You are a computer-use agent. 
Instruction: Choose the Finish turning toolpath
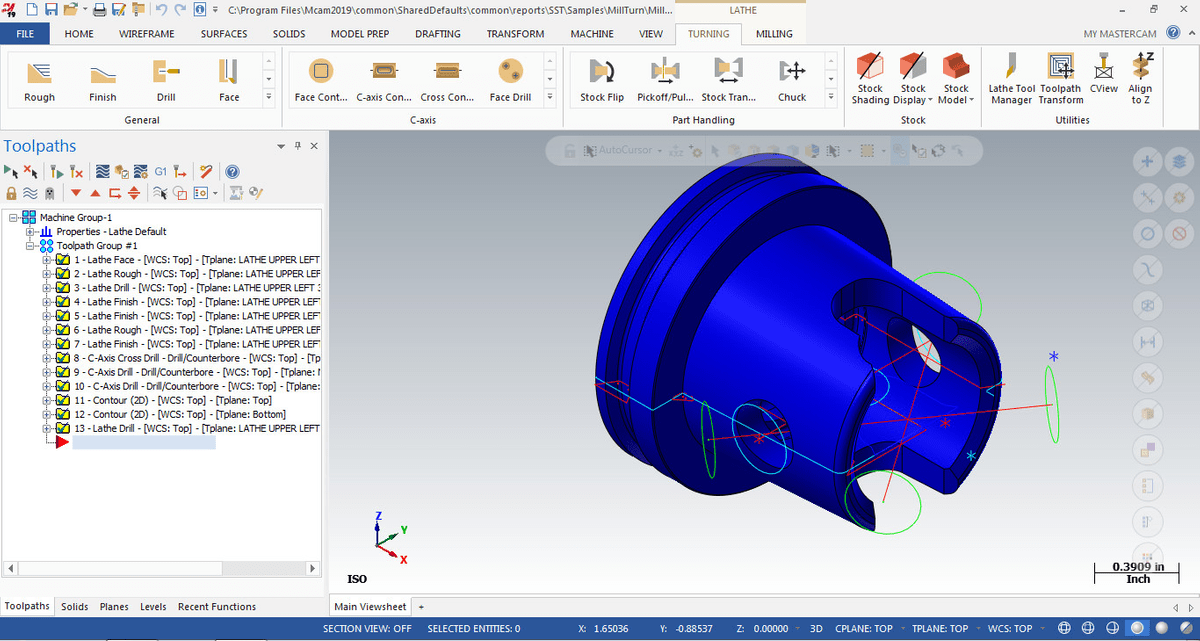[102, 78]
